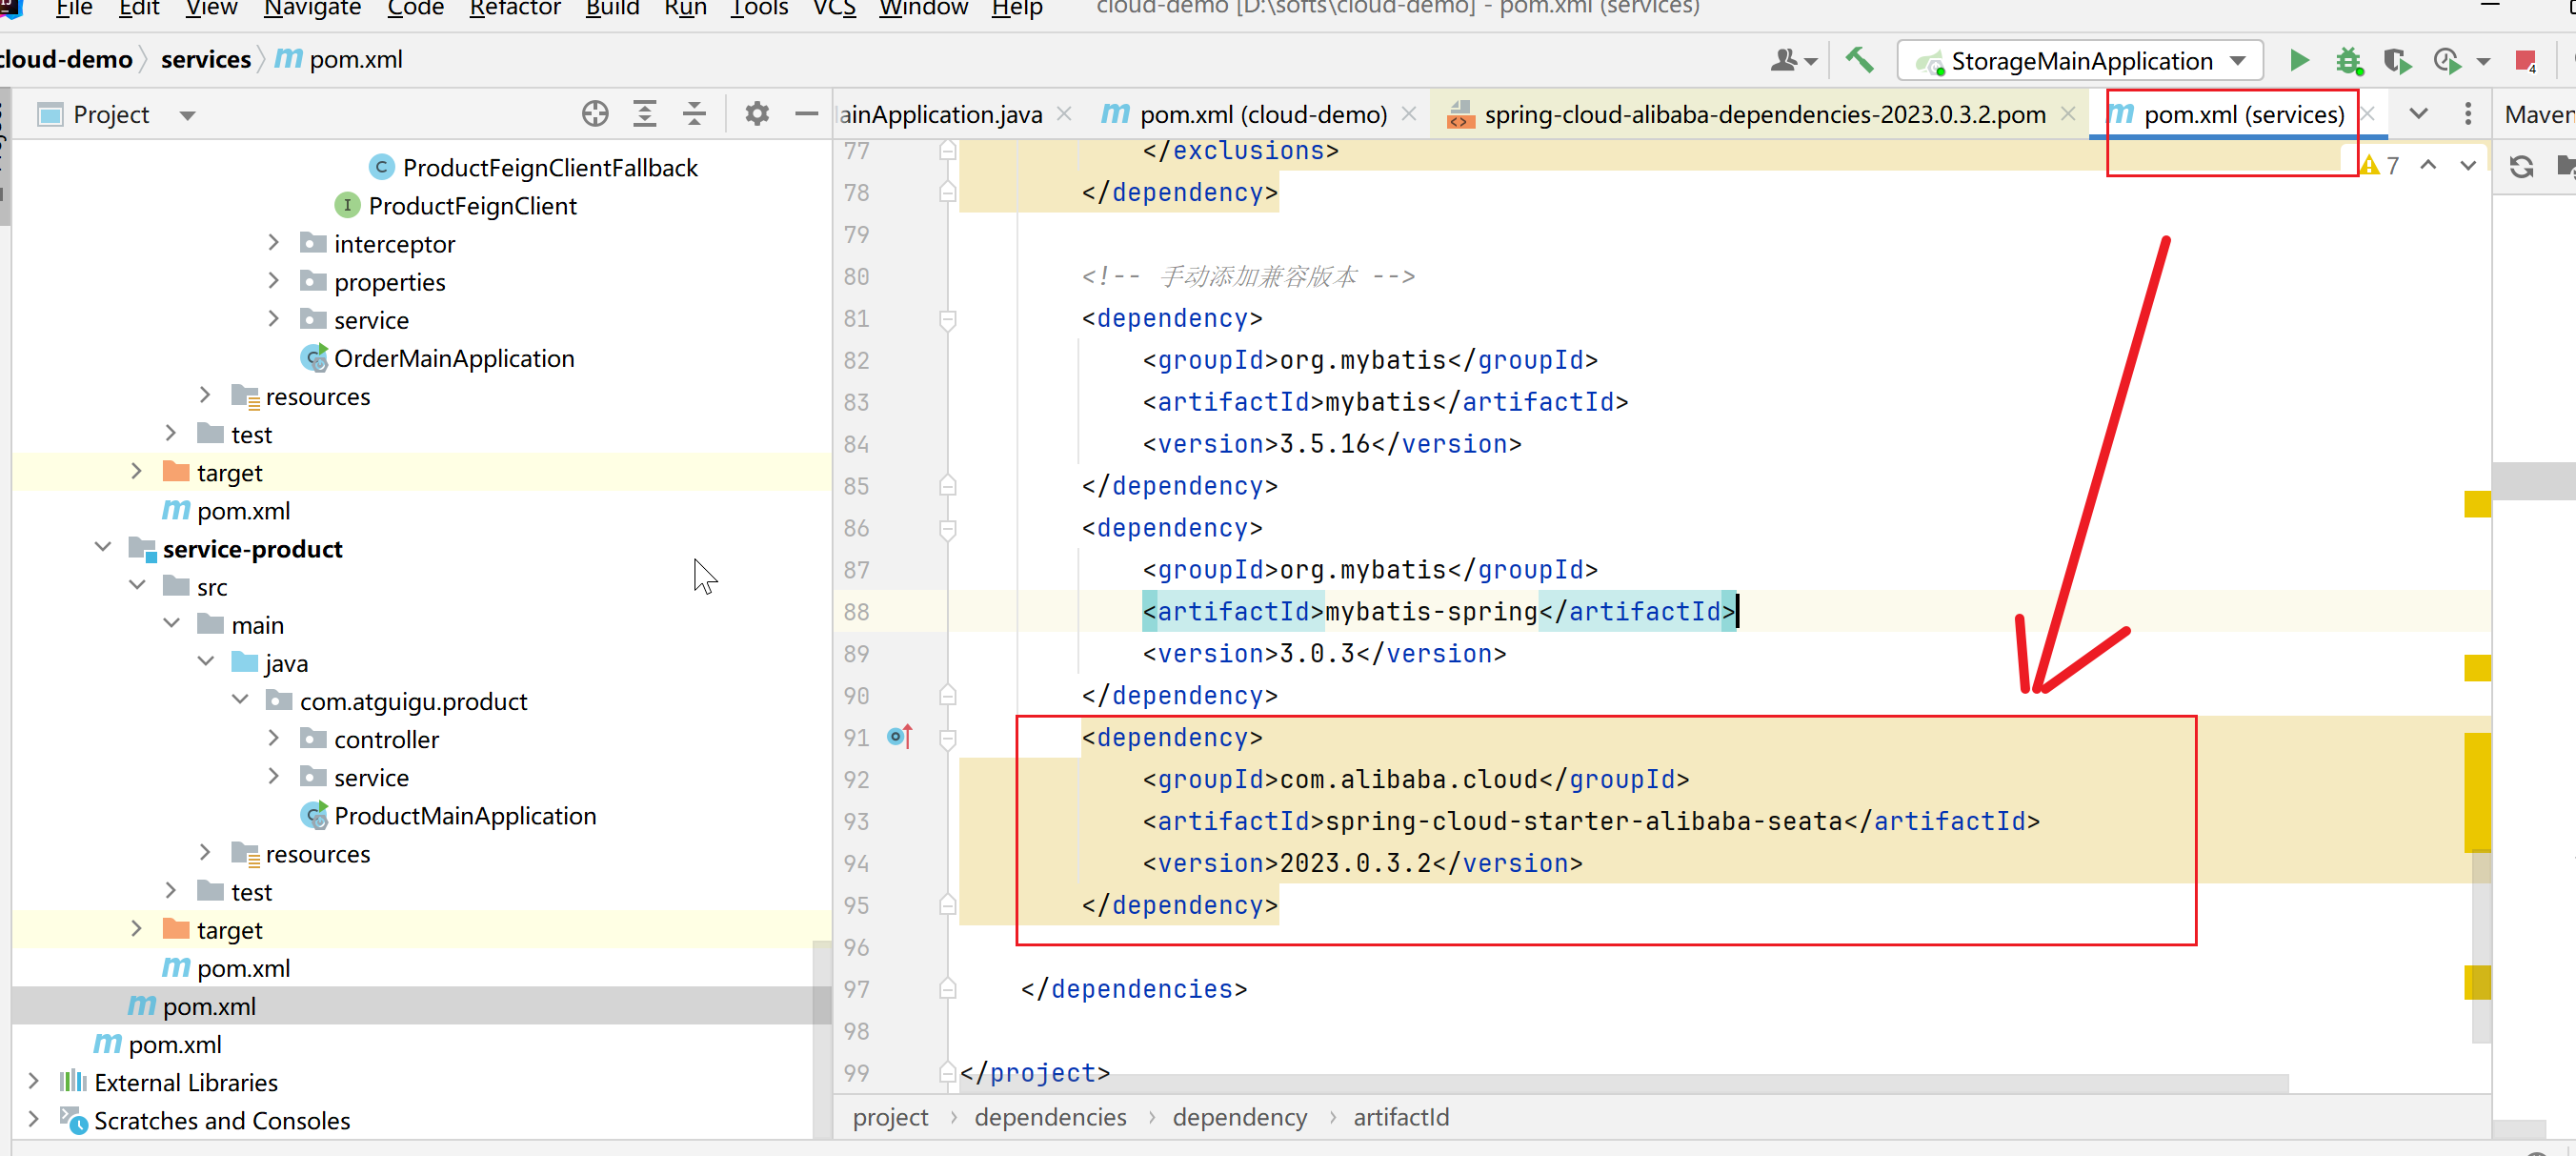
Task: Hide the Project panel with minus icon
Action: [806, 114]
